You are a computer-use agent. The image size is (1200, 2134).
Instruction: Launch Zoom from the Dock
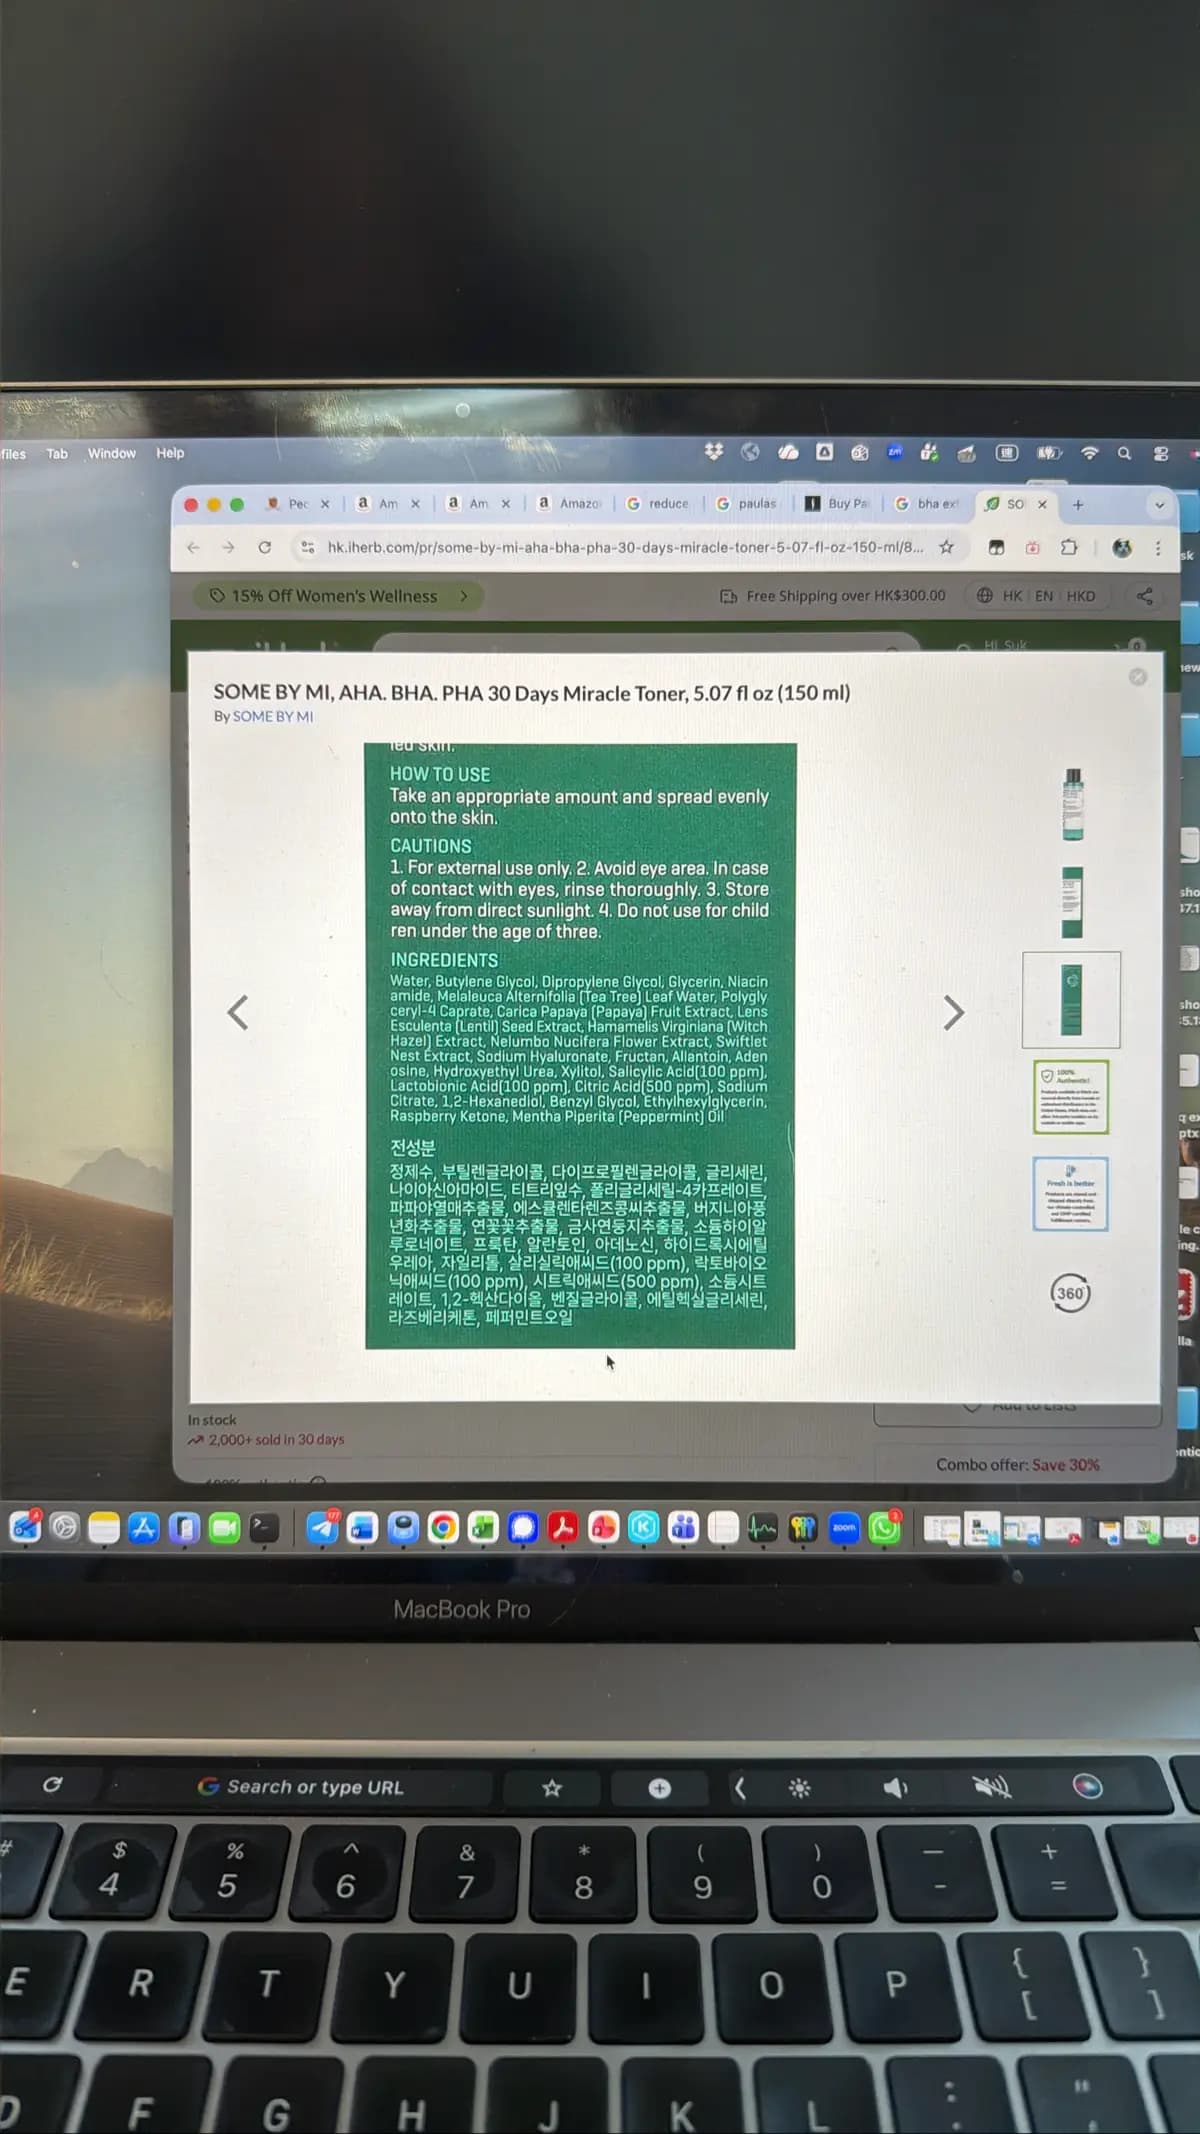click(844, 1527)
